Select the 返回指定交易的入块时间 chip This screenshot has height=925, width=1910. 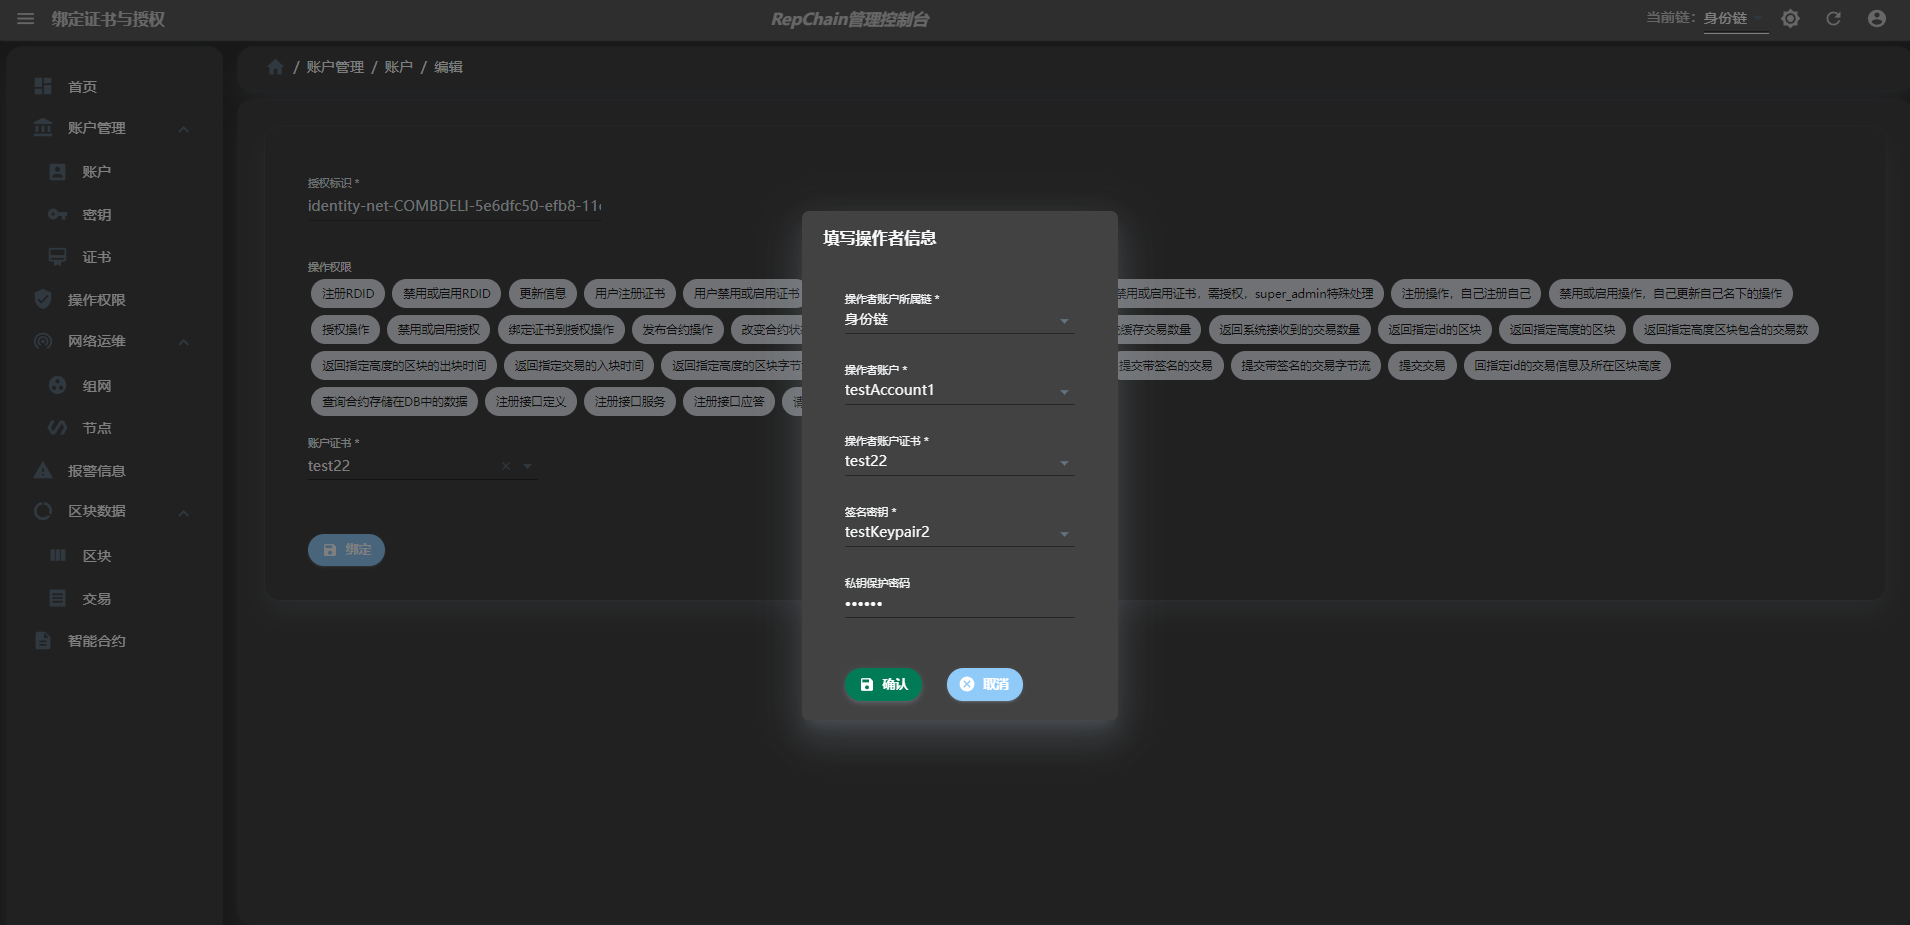point(579,366)
